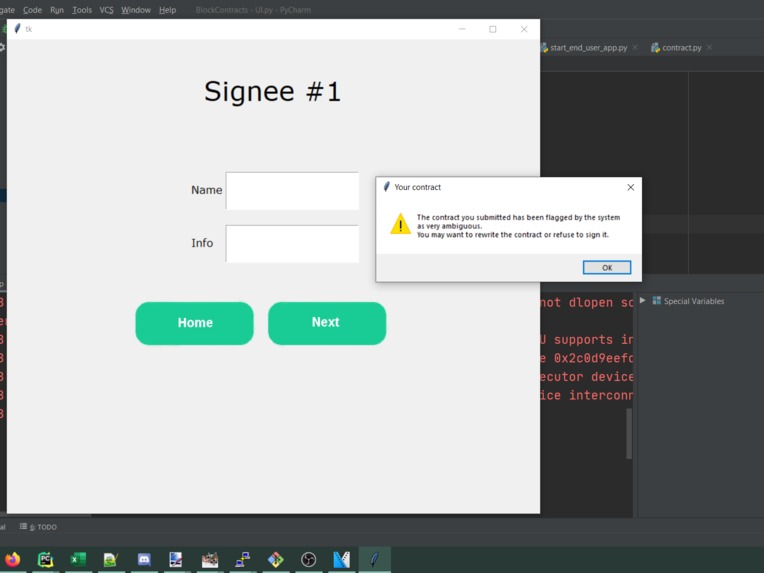Viewport: 764px width, 573px height.
Task: Open Excel from the taskbar
Action: 78,559
